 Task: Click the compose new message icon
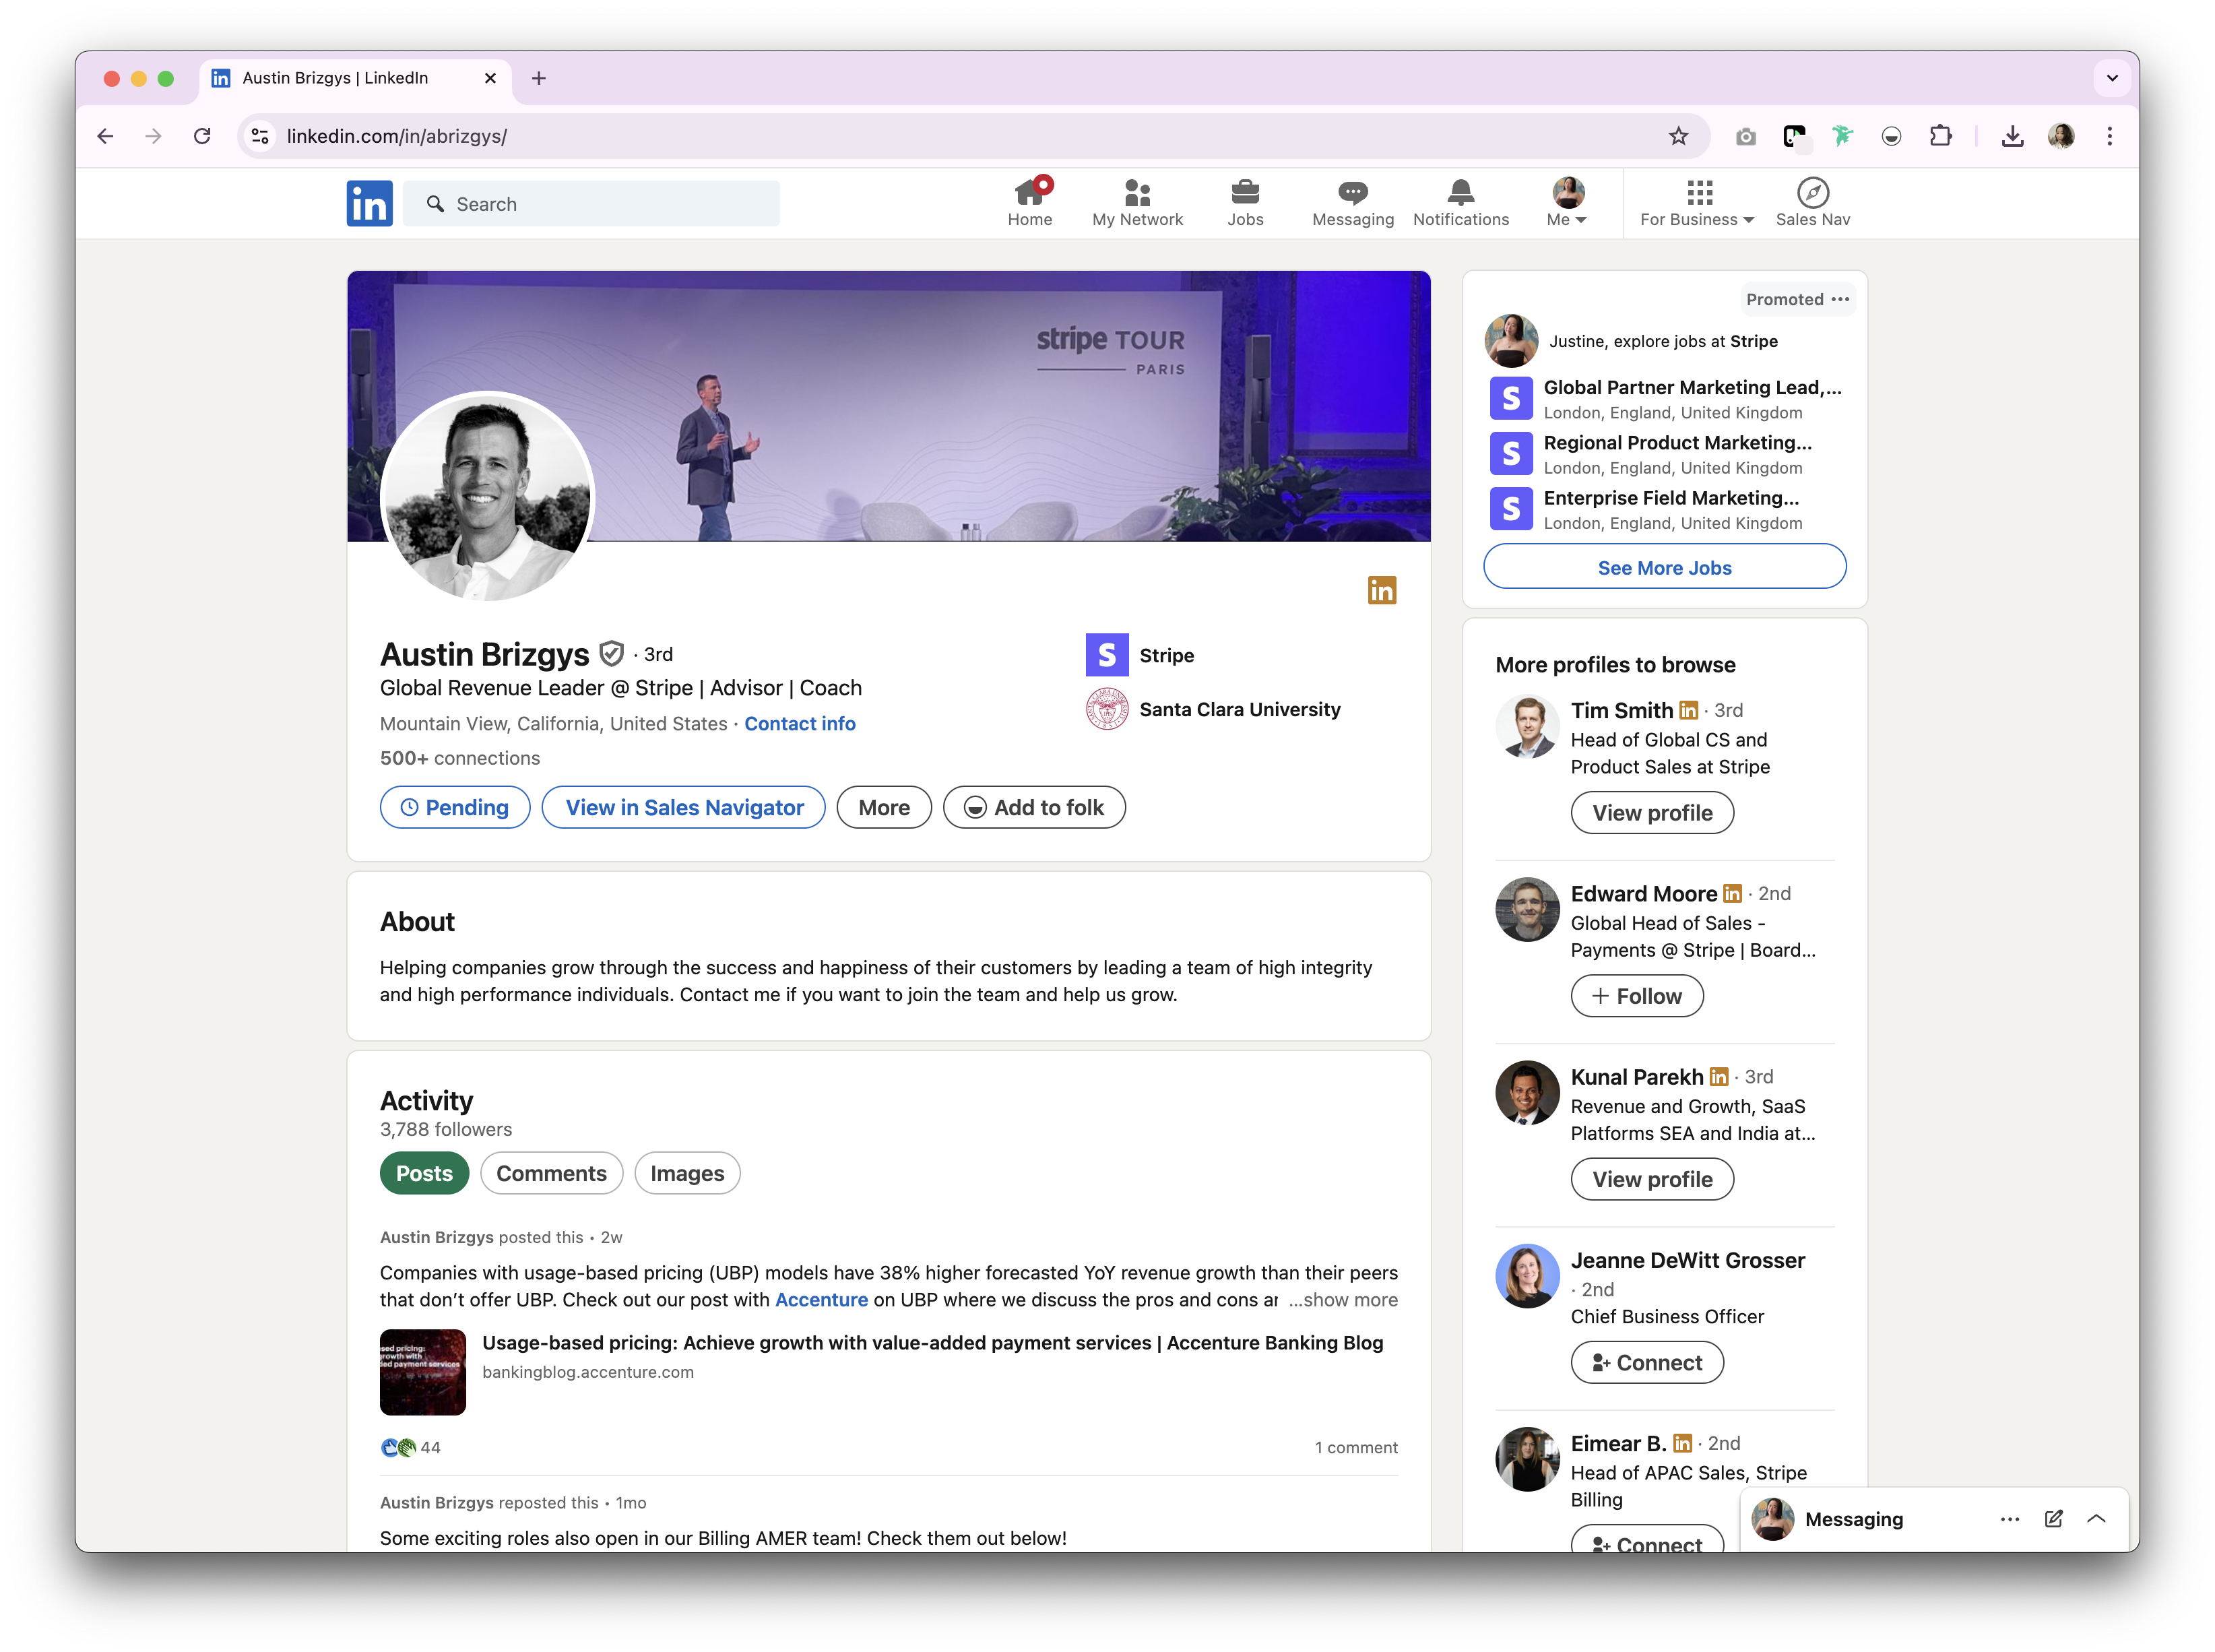tap(2053, 1519)
